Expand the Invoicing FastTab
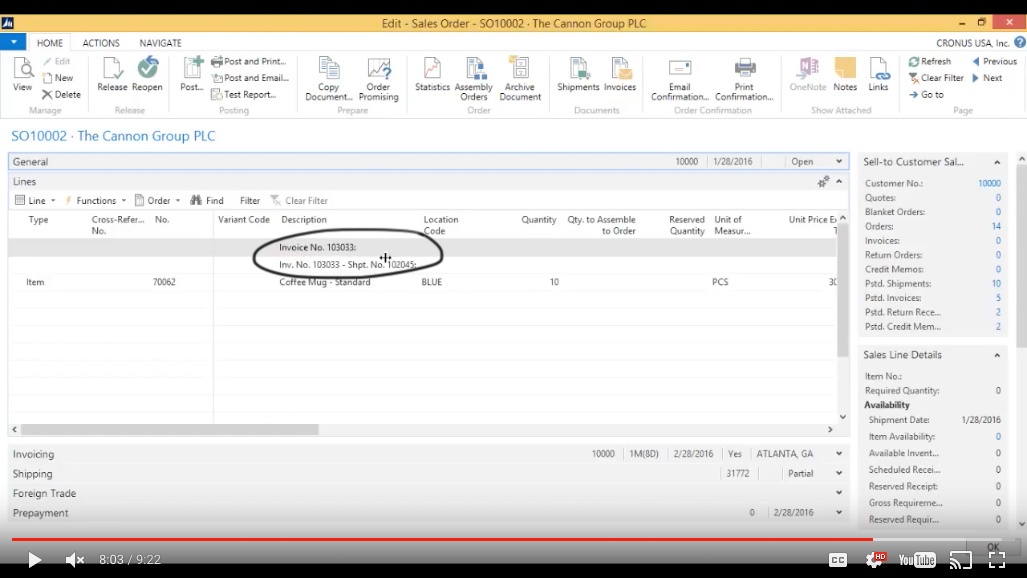 click(838, 453)
